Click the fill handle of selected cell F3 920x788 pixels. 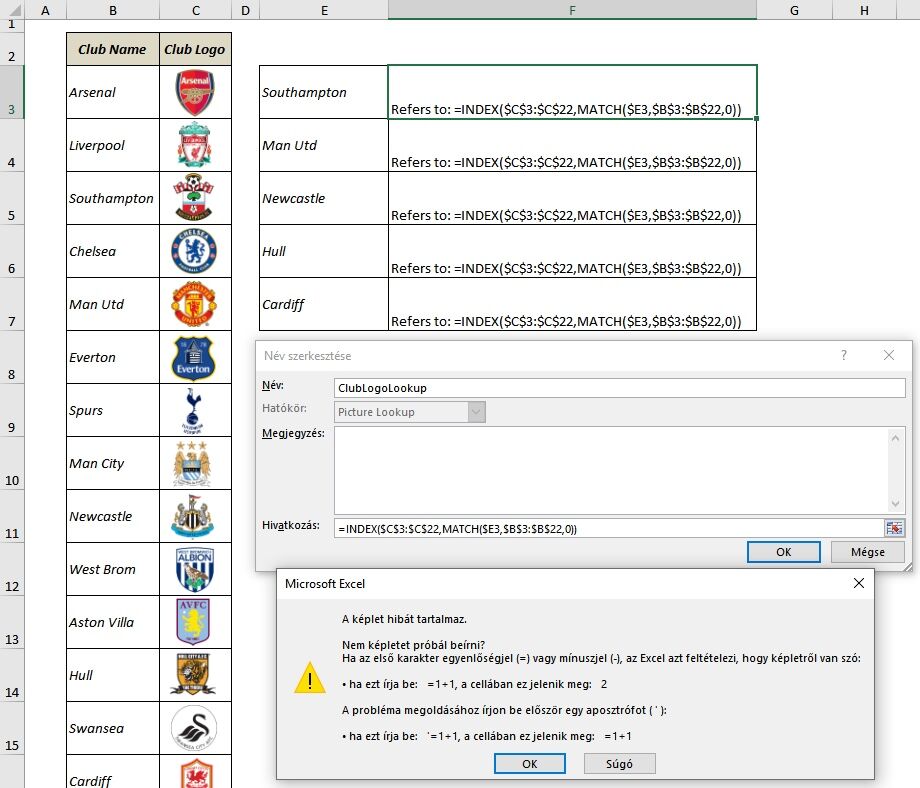point(756,119)
